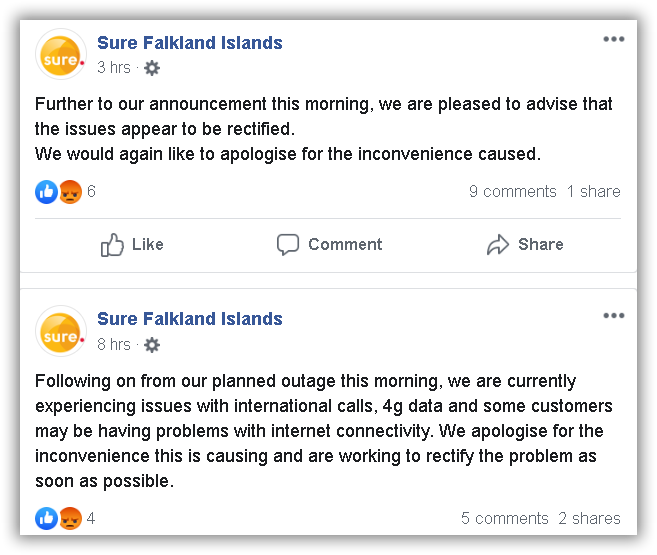Click the thumbs-up reaction icon on the second post

47,519
